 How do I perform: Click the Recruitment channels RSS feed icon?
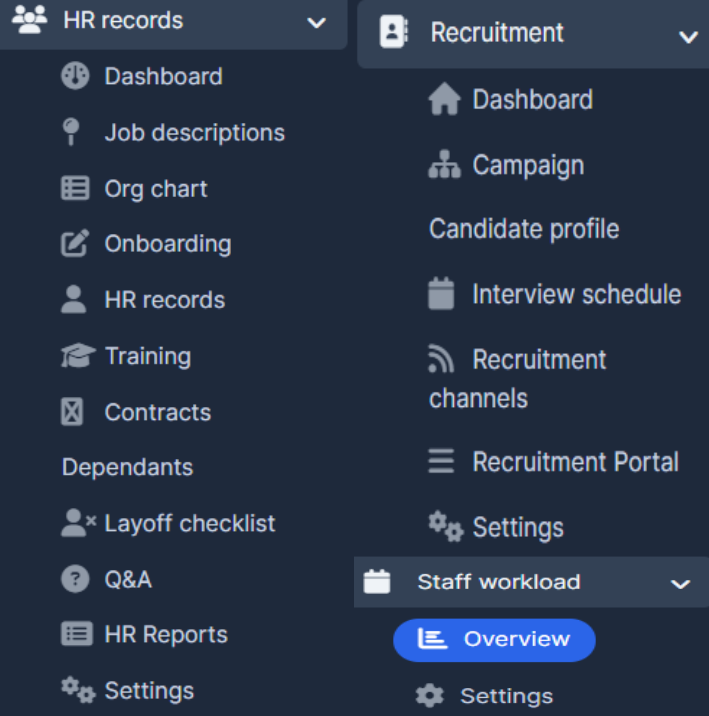click(x=441, y=360)
